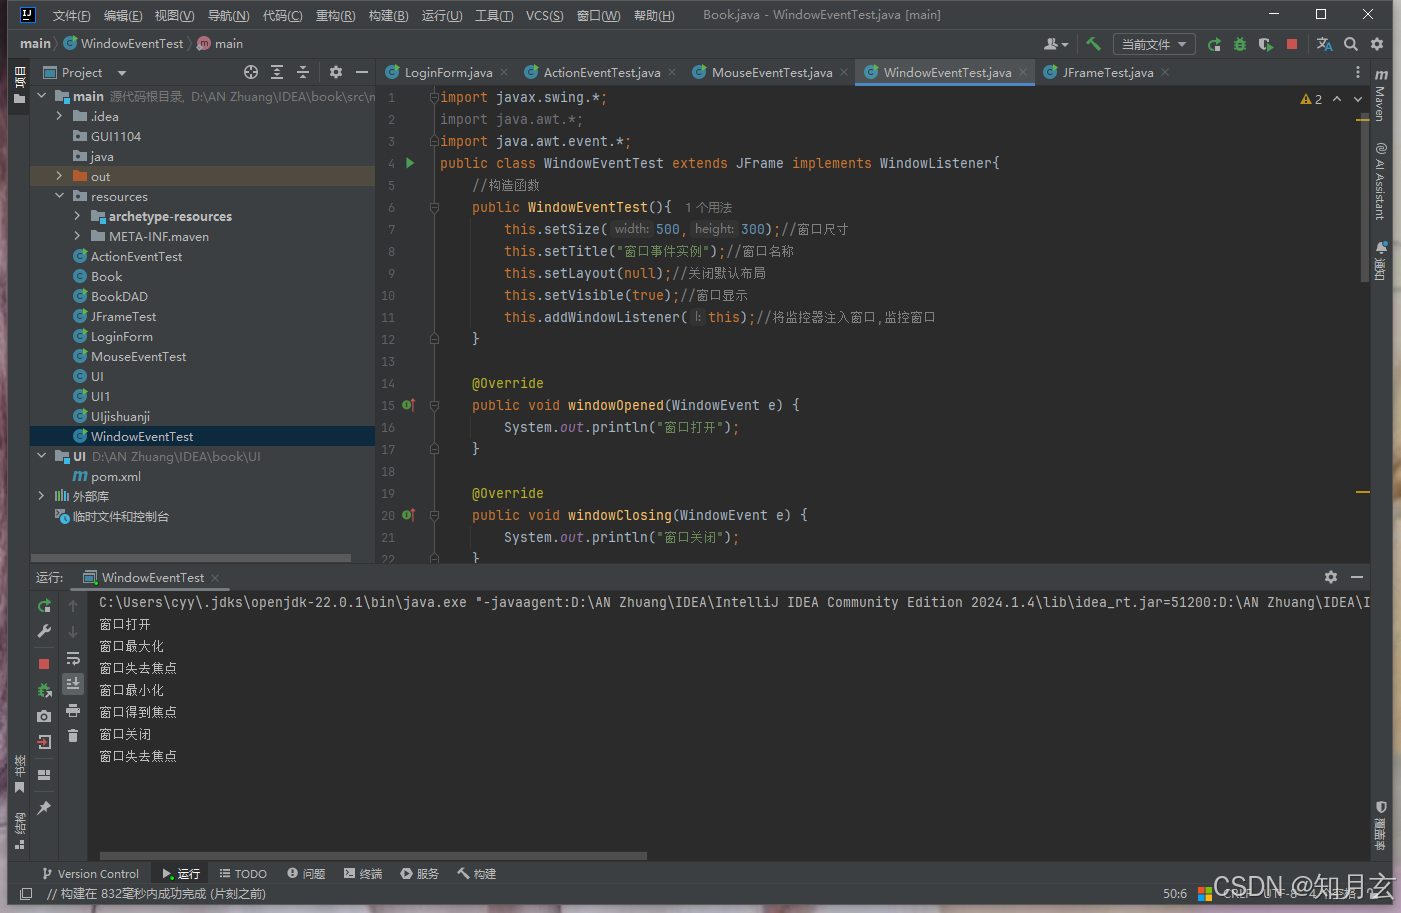The image size is (1401, 913).
Task: Open the Version Control tool window
Action: [91, 873]
